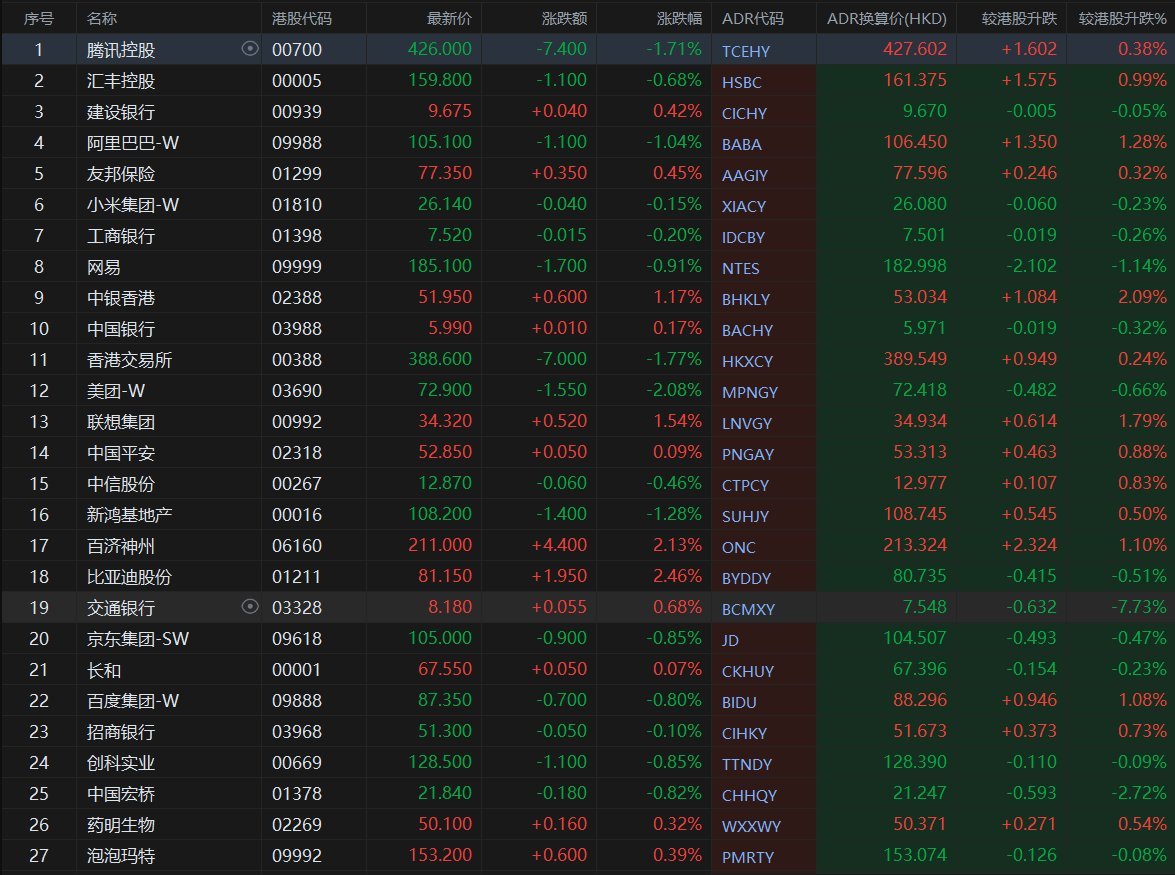This screenshot has height=875, width=1175.
Task: Select the 工商银行 stock name
Action: [121, 236]
